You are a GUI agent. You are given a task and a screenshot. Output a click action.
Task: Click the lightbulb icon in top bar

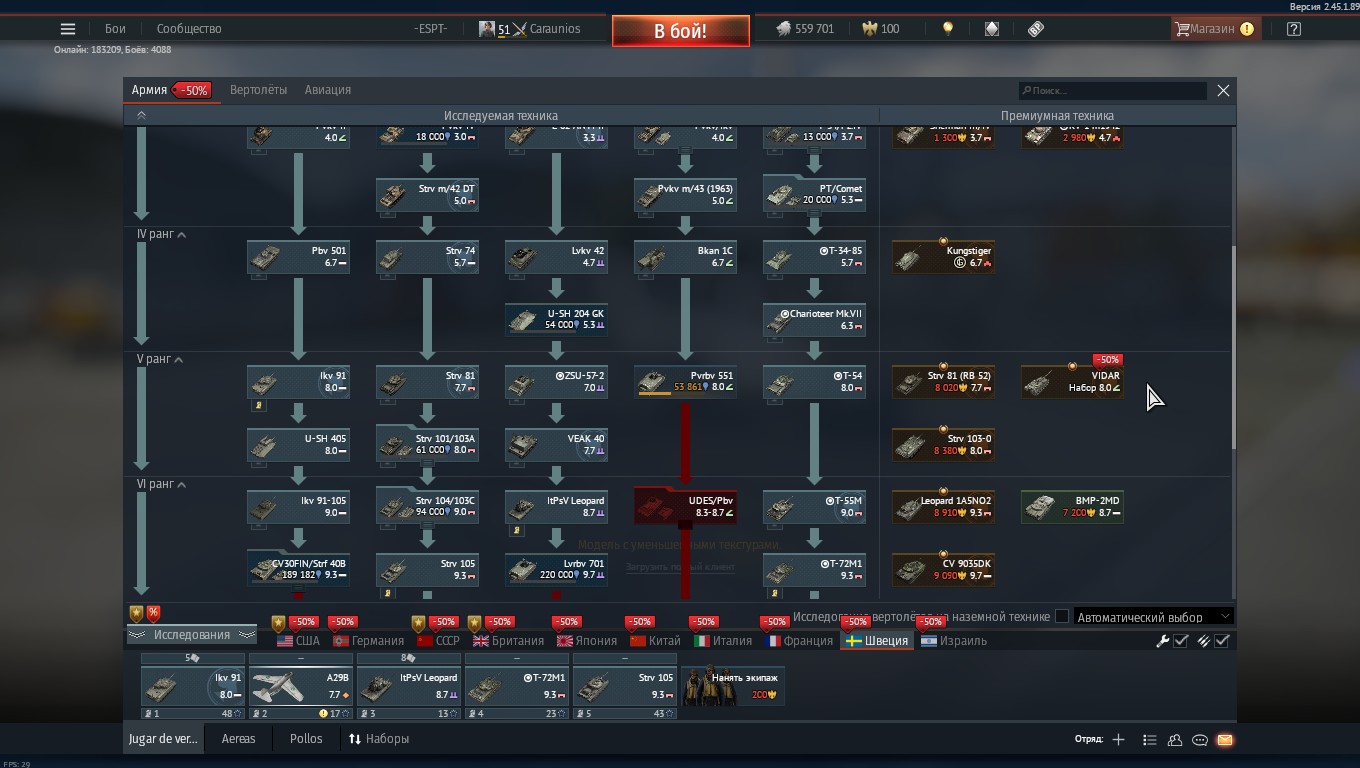tap(948, 29)
